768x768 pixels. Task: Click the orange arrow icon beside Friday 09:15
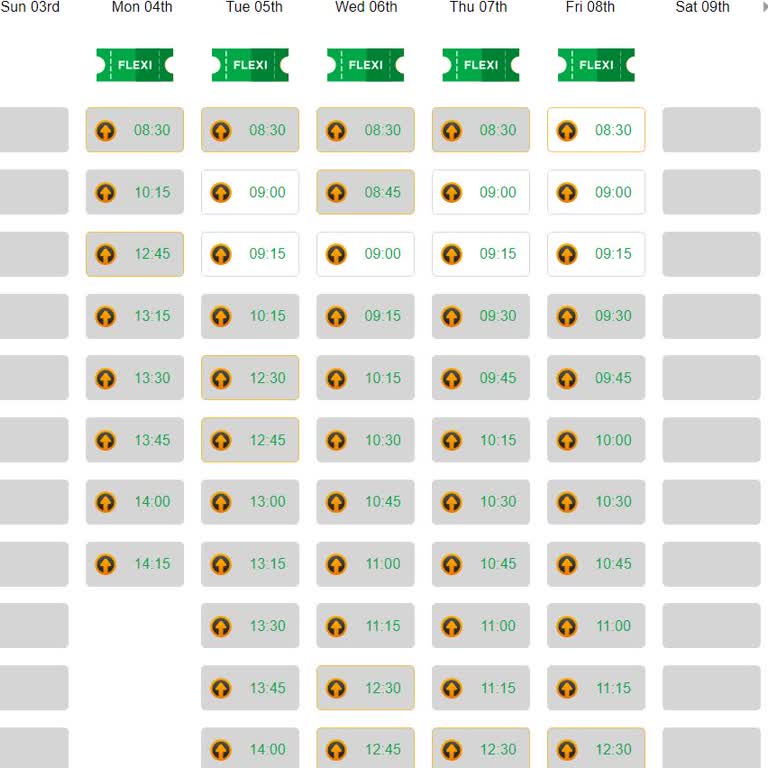coord(567,254)
